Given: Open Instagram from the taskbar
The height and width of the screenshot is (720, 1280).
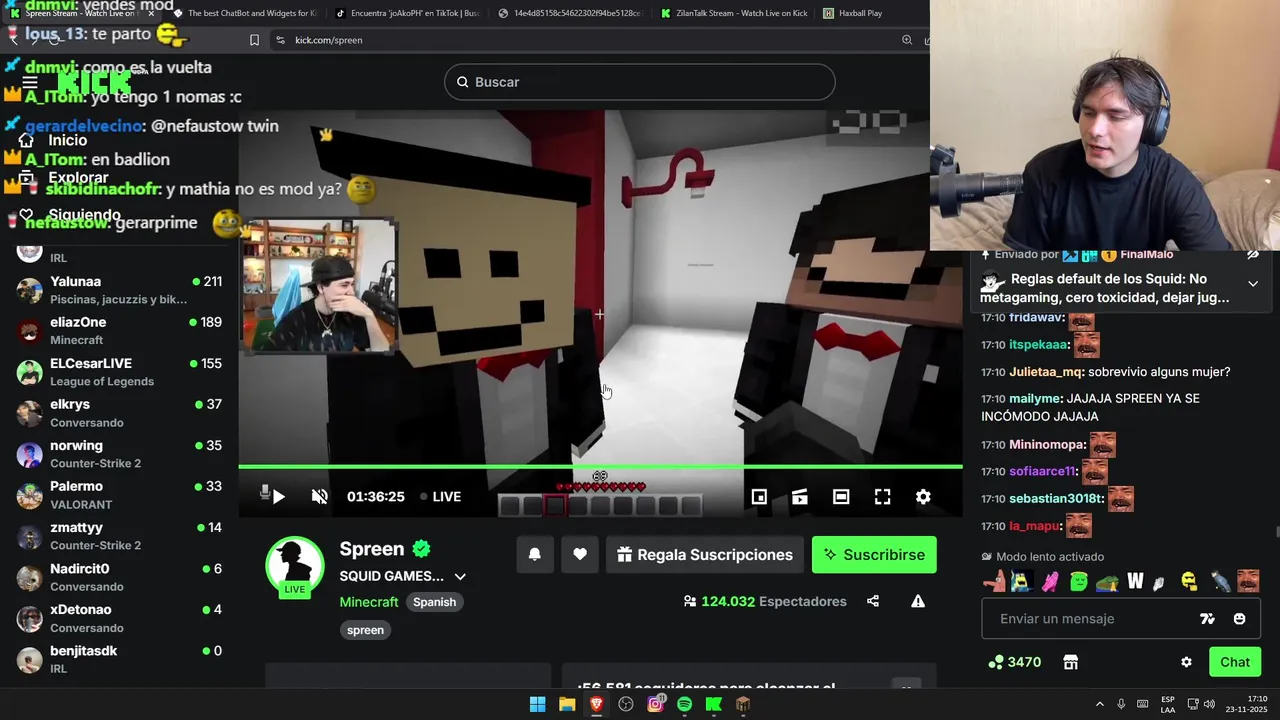Looking at the screenshot, I should tap(655, 704).
